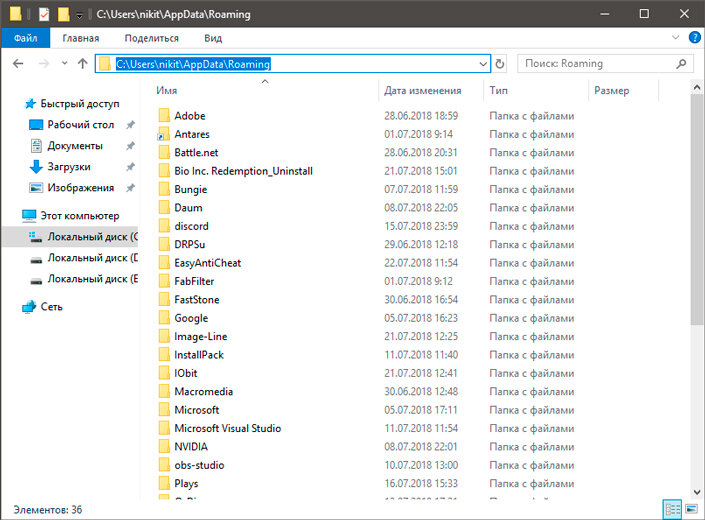Image resolution: width=705 pixels, height=520 pixels.
Task: Select the InstallPack folder name
Action: pos(199,355)
